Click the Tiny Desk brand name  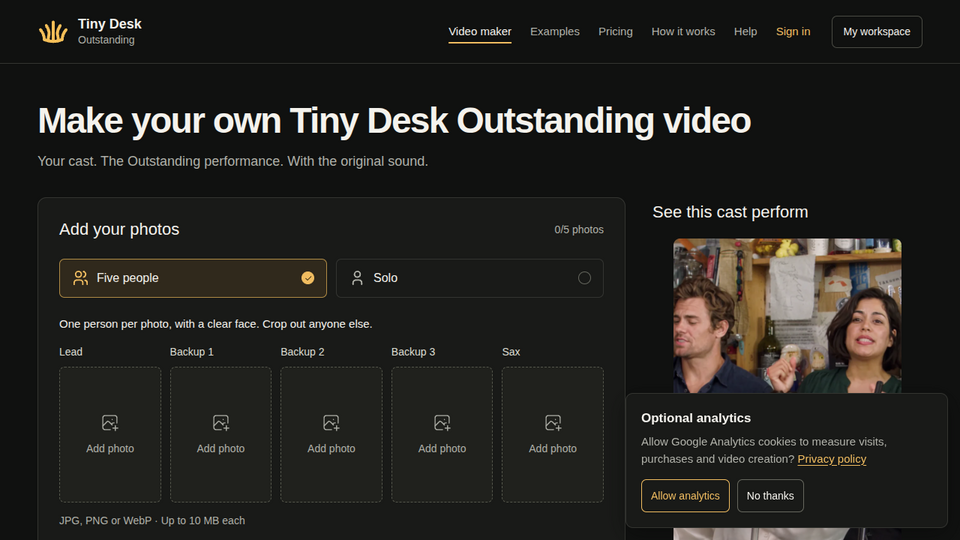110,24
